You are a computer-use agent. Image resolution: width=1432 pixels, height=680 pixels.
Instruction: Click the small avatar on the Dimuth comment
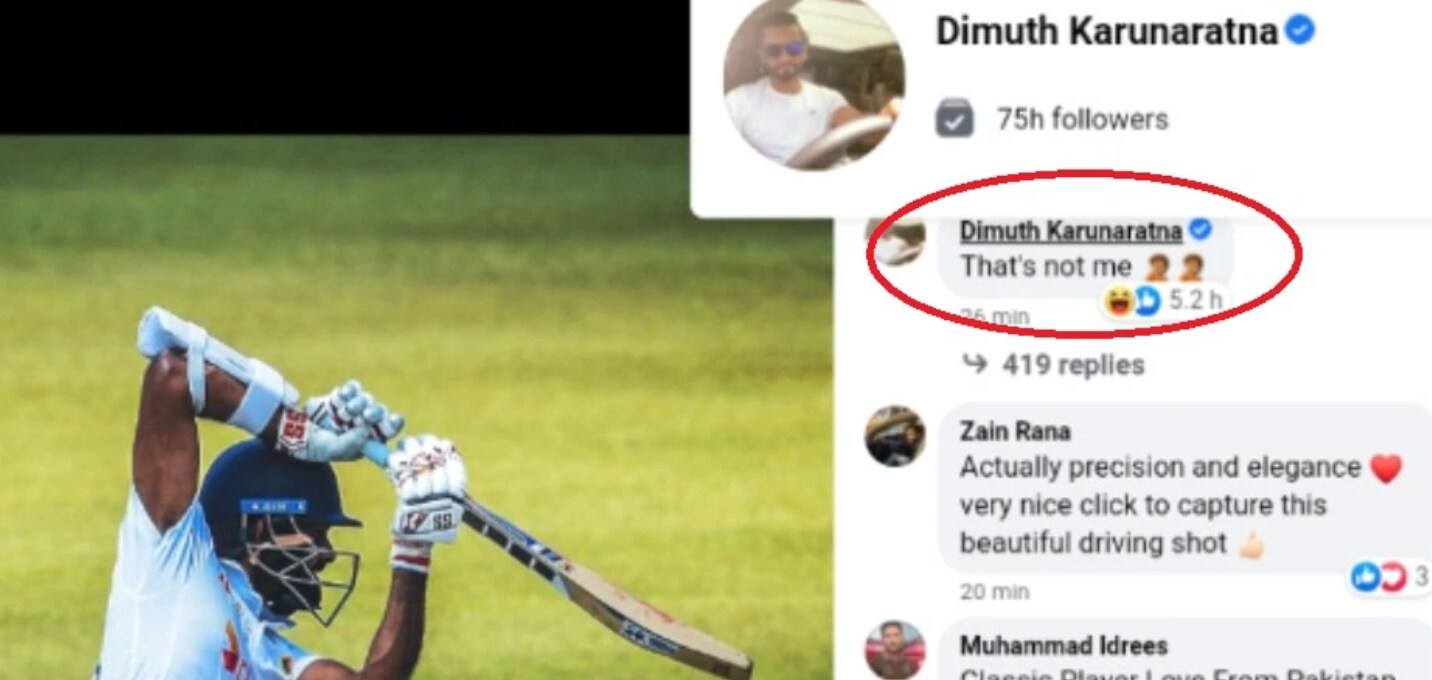tap(895, 241)
